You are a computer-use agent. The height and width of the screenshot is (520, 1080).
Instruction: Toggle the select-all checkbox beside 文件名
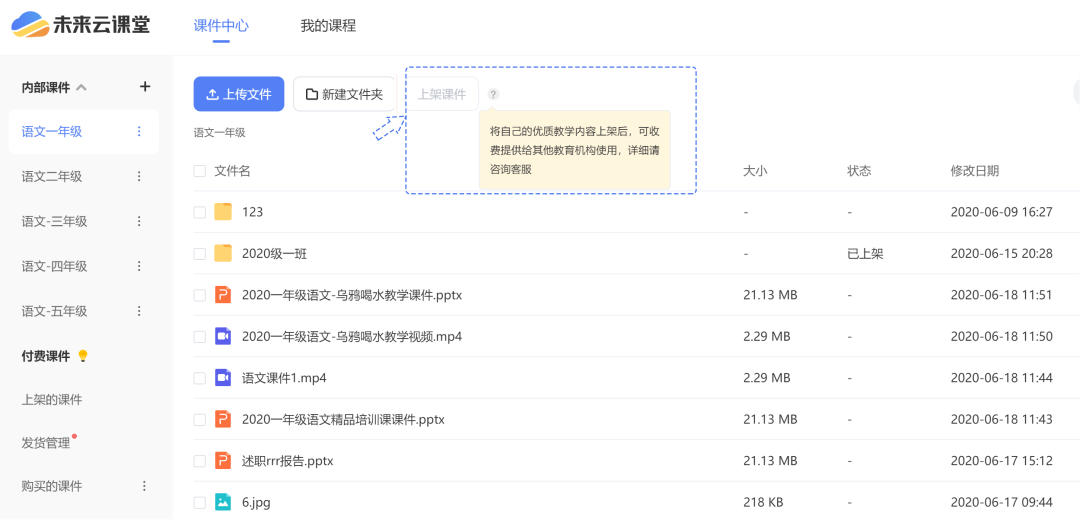tap(200, 171)
